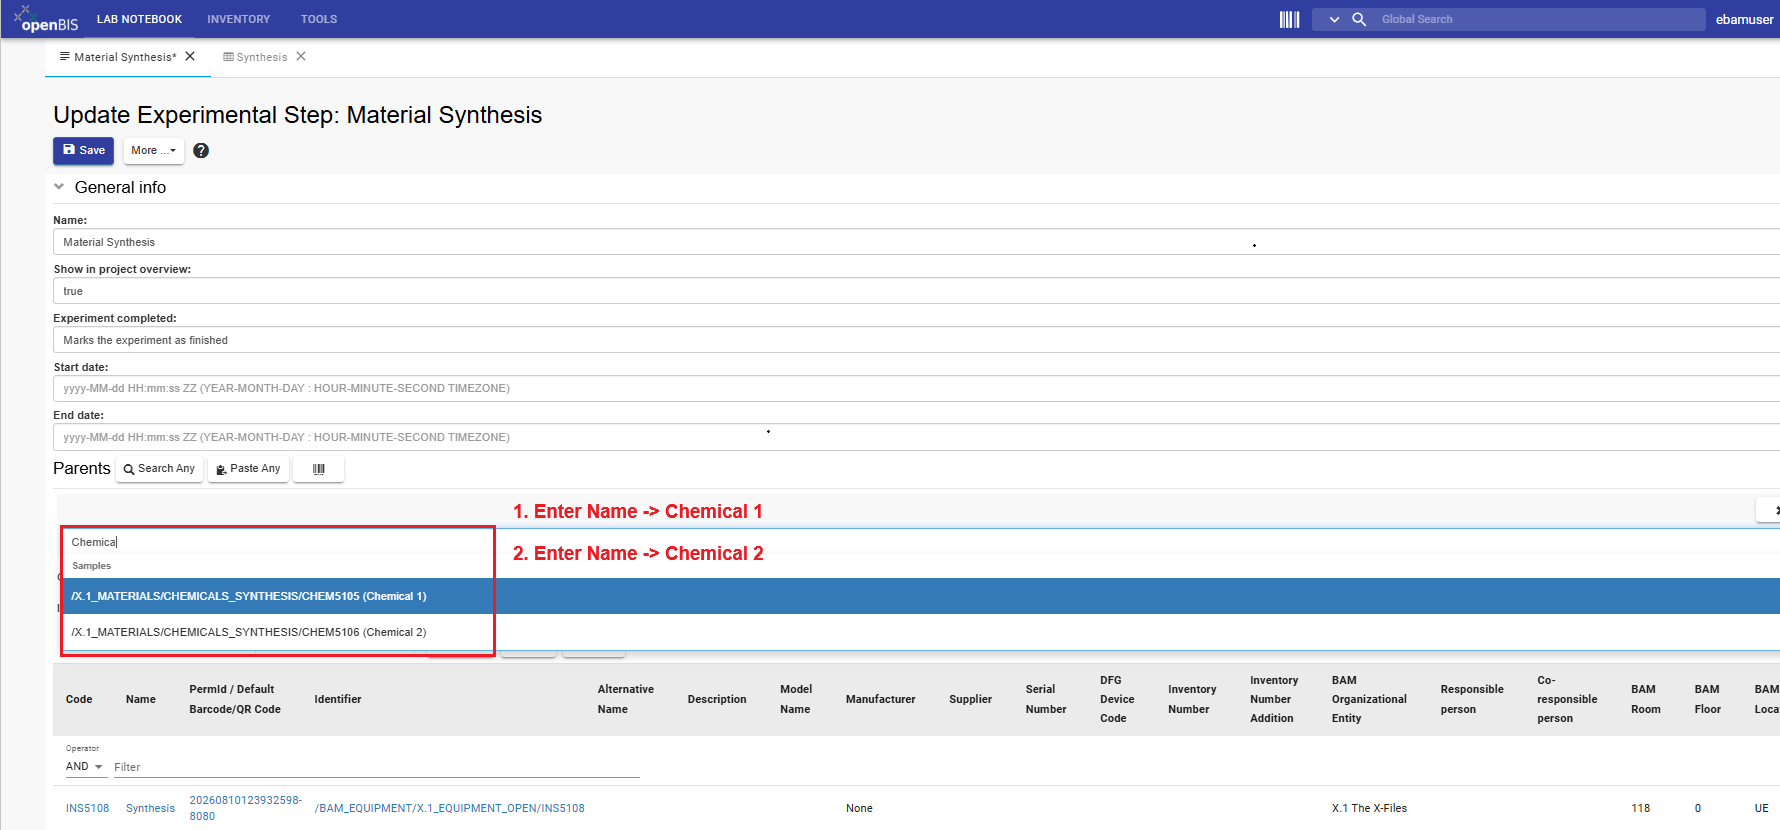Click the Start date field

tap(916, 388)
